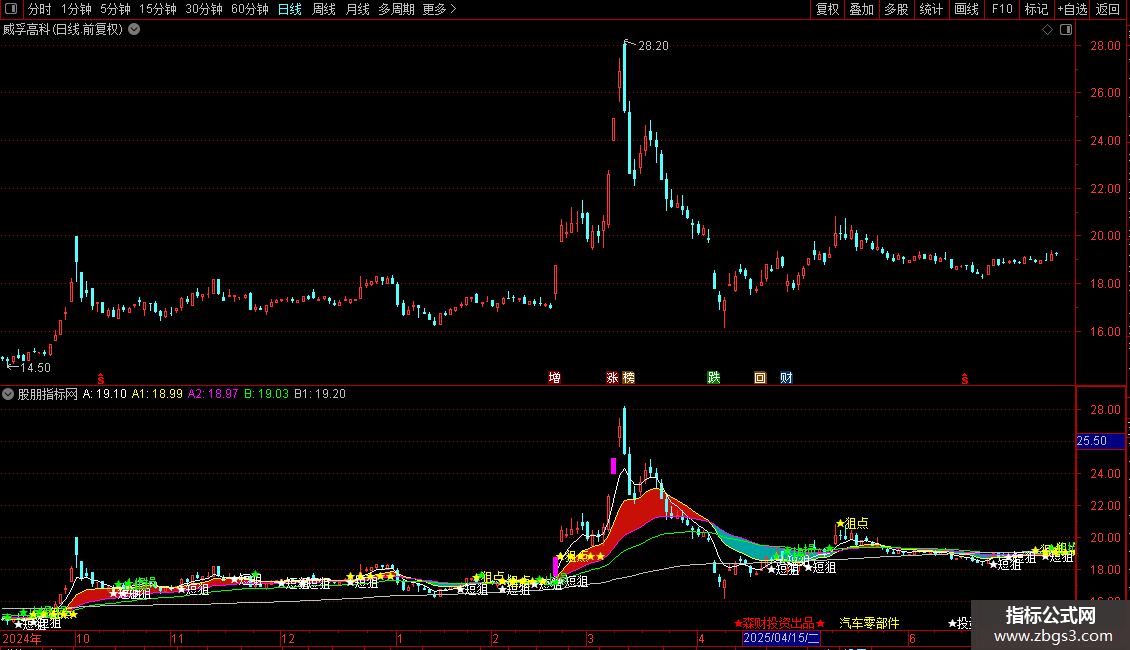Viewport: 1130px width, 650px height.
Task: Click the 返回 back button
Action: [1108, 9]
